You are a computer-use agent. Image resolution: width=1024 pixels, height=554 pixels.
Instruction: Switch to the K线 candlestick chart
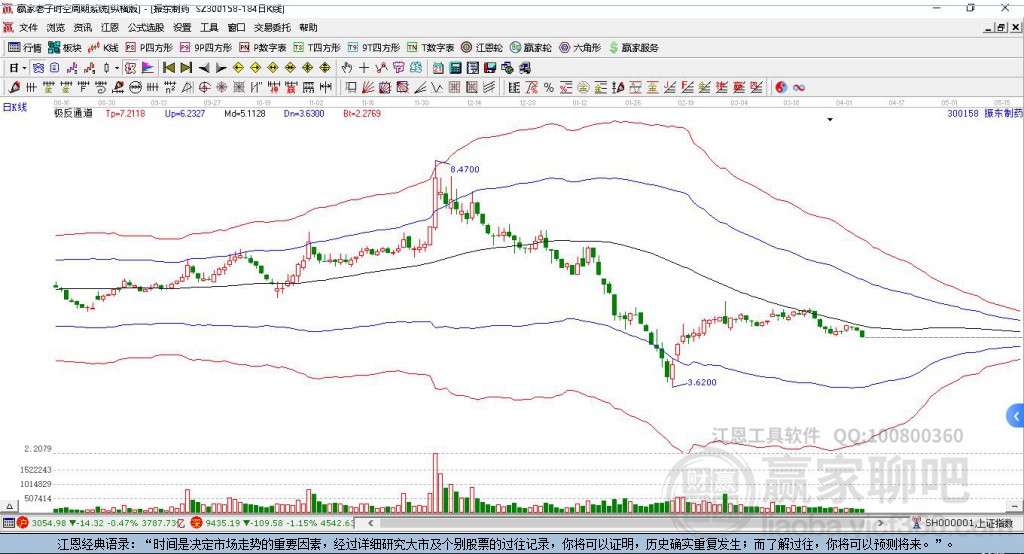point(103,48)
